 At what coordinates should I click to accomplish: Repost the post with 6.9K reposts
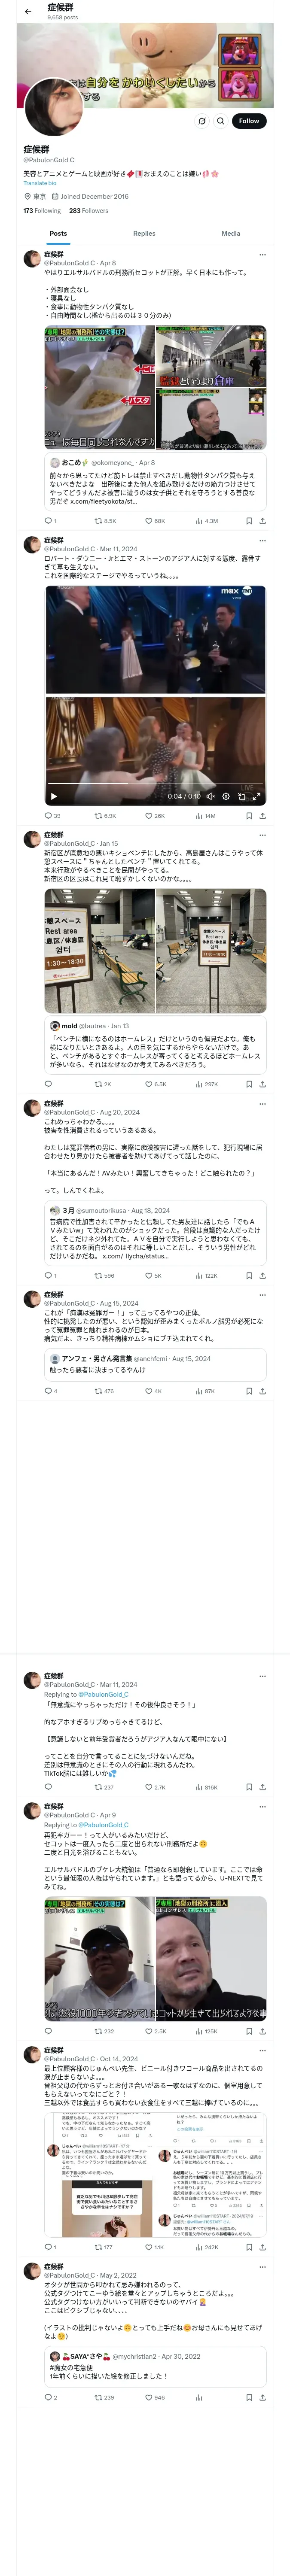click(104, 816)
